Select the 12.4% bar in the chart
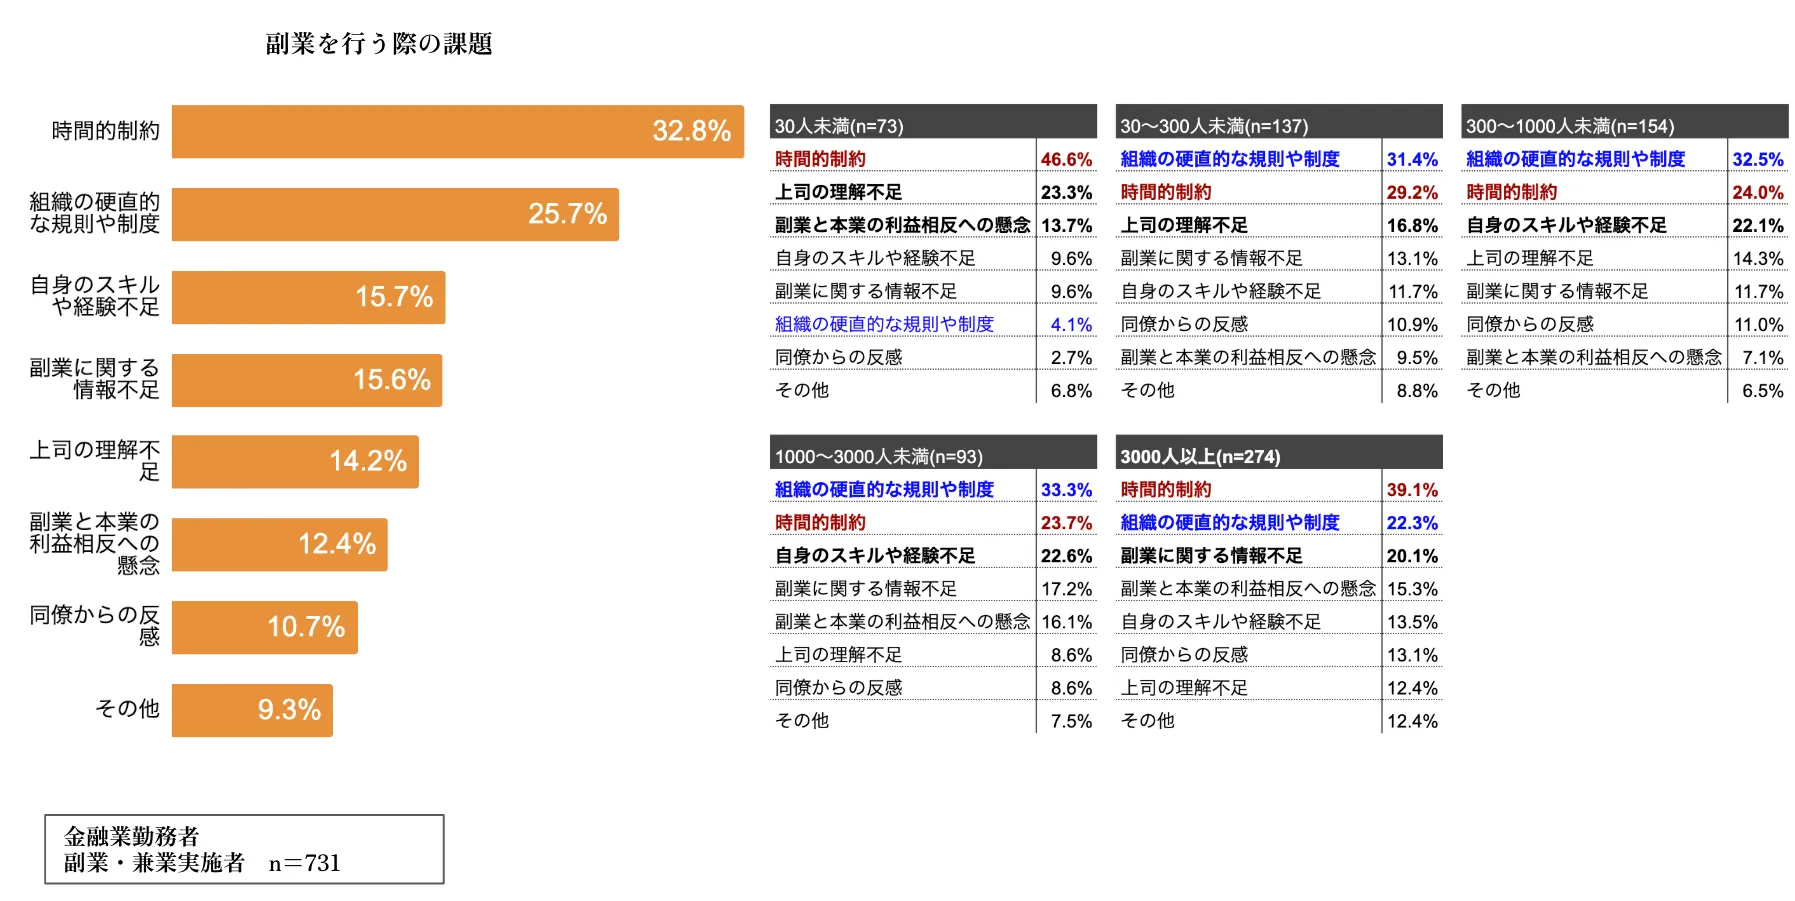Image resolution: width=1795 pixels, height=901 pixels. coord(279,544)
